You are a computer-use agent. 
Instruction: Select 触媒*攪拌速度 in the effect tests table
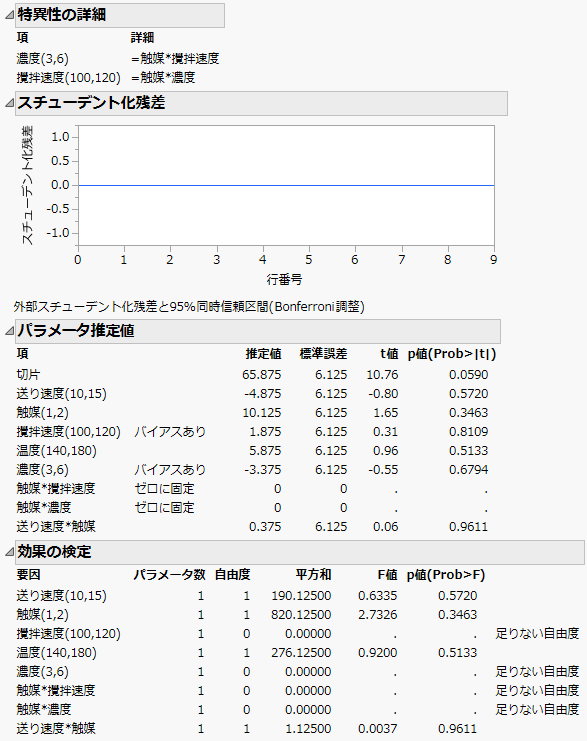tap(56, 690)
